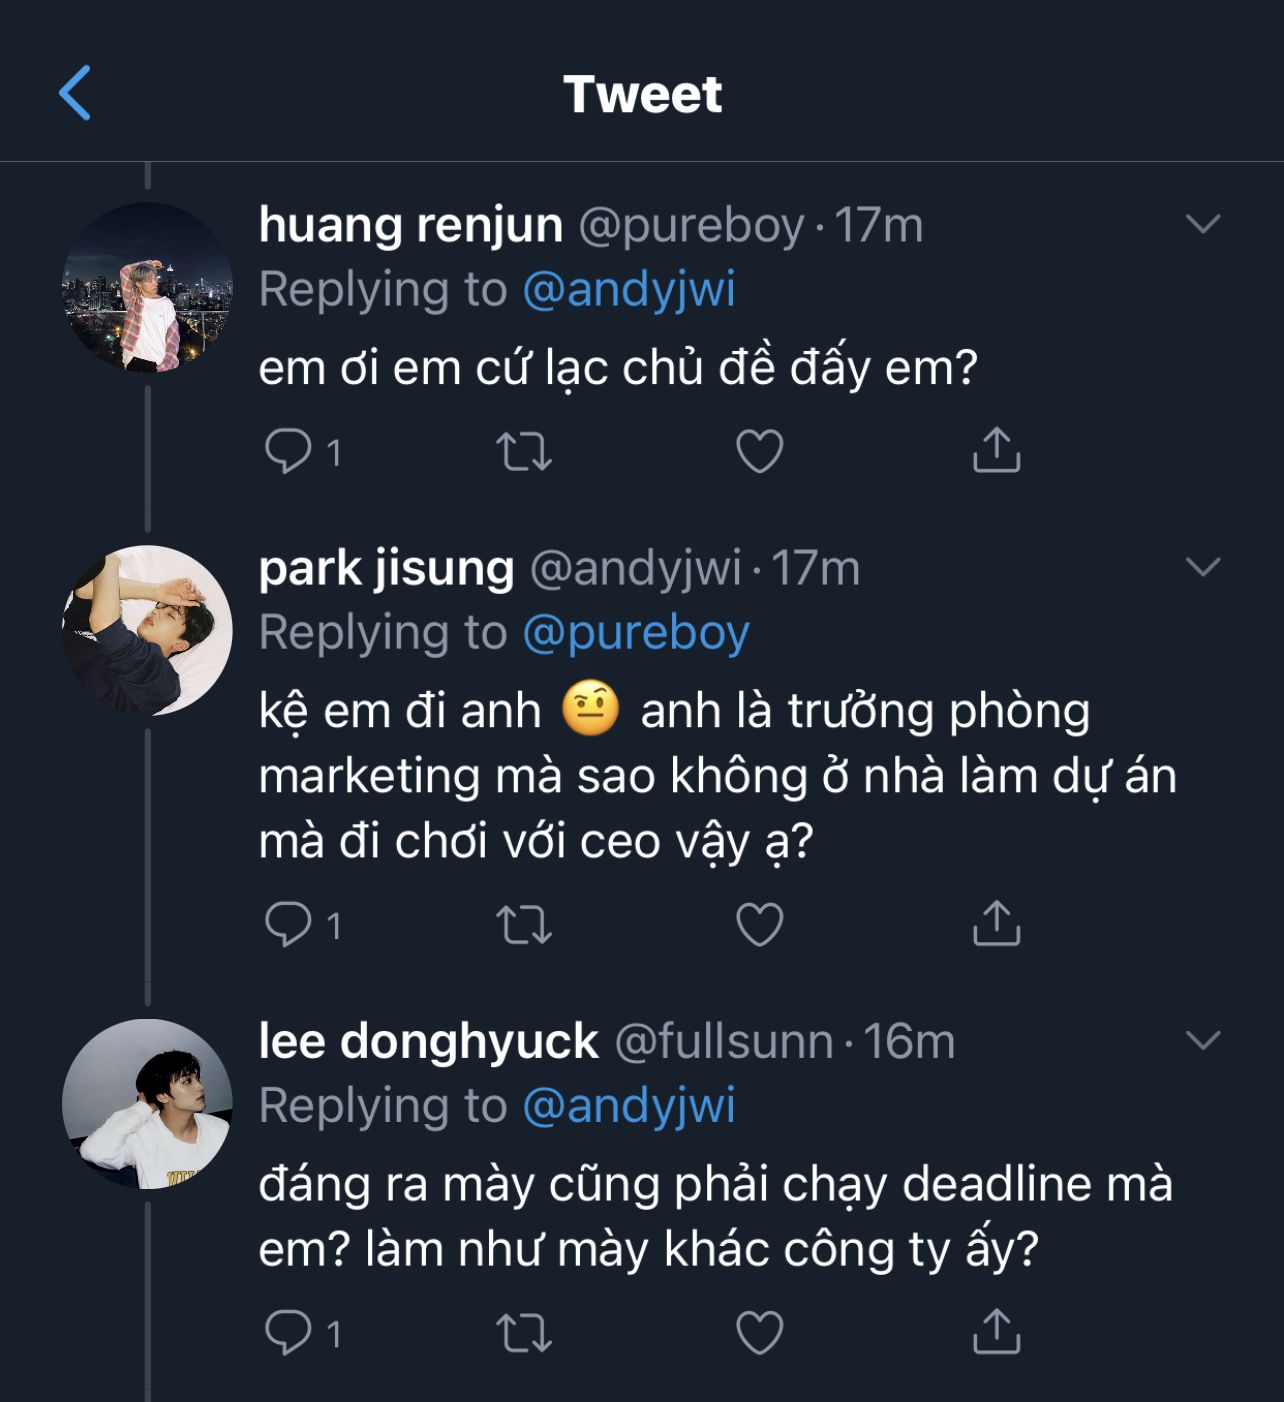This screenshot has height=1402, width=1284.
Task: Share park jisung's tweet
Action: 996,923
